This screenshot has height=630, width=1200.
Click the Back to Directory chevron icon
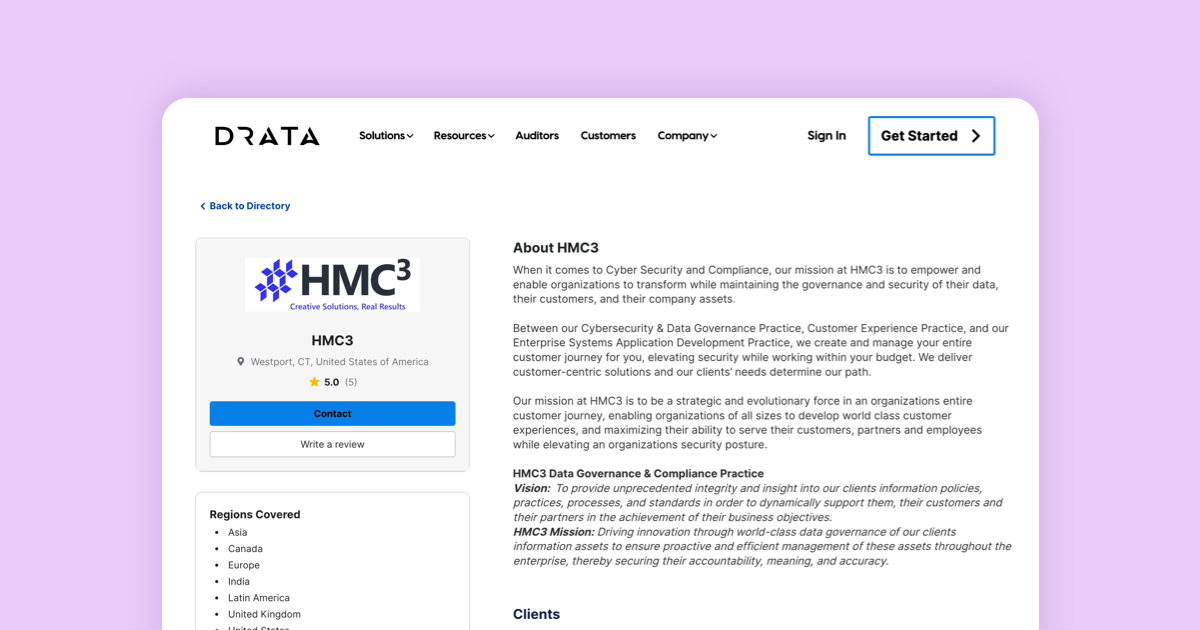tap(202, 206)
